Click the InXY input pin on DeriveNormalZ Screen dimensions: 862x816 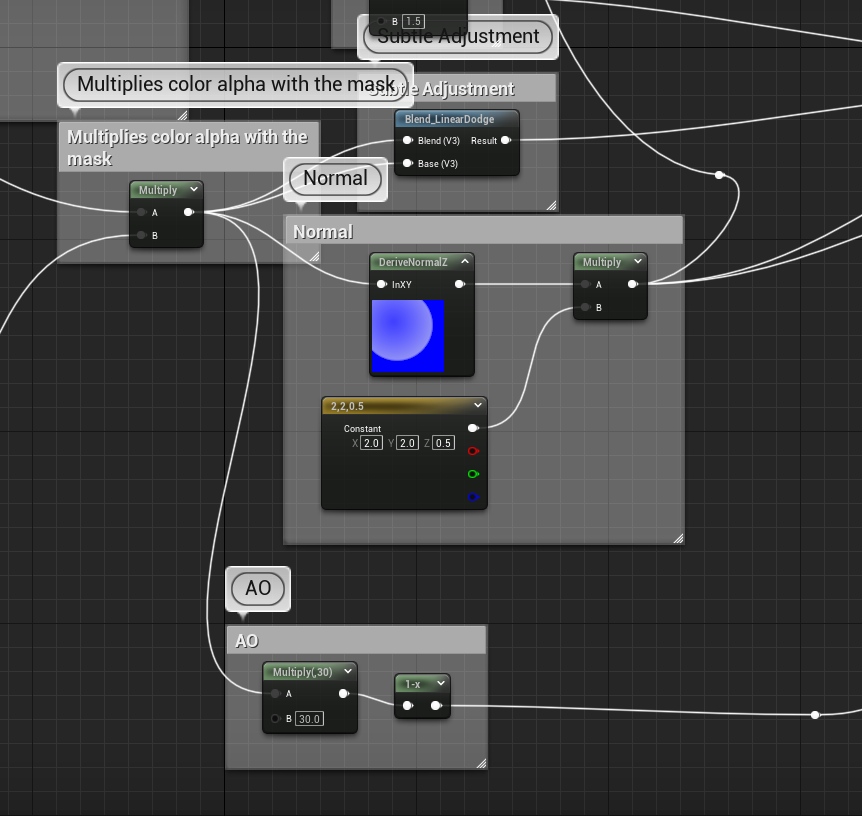[382, 284]
